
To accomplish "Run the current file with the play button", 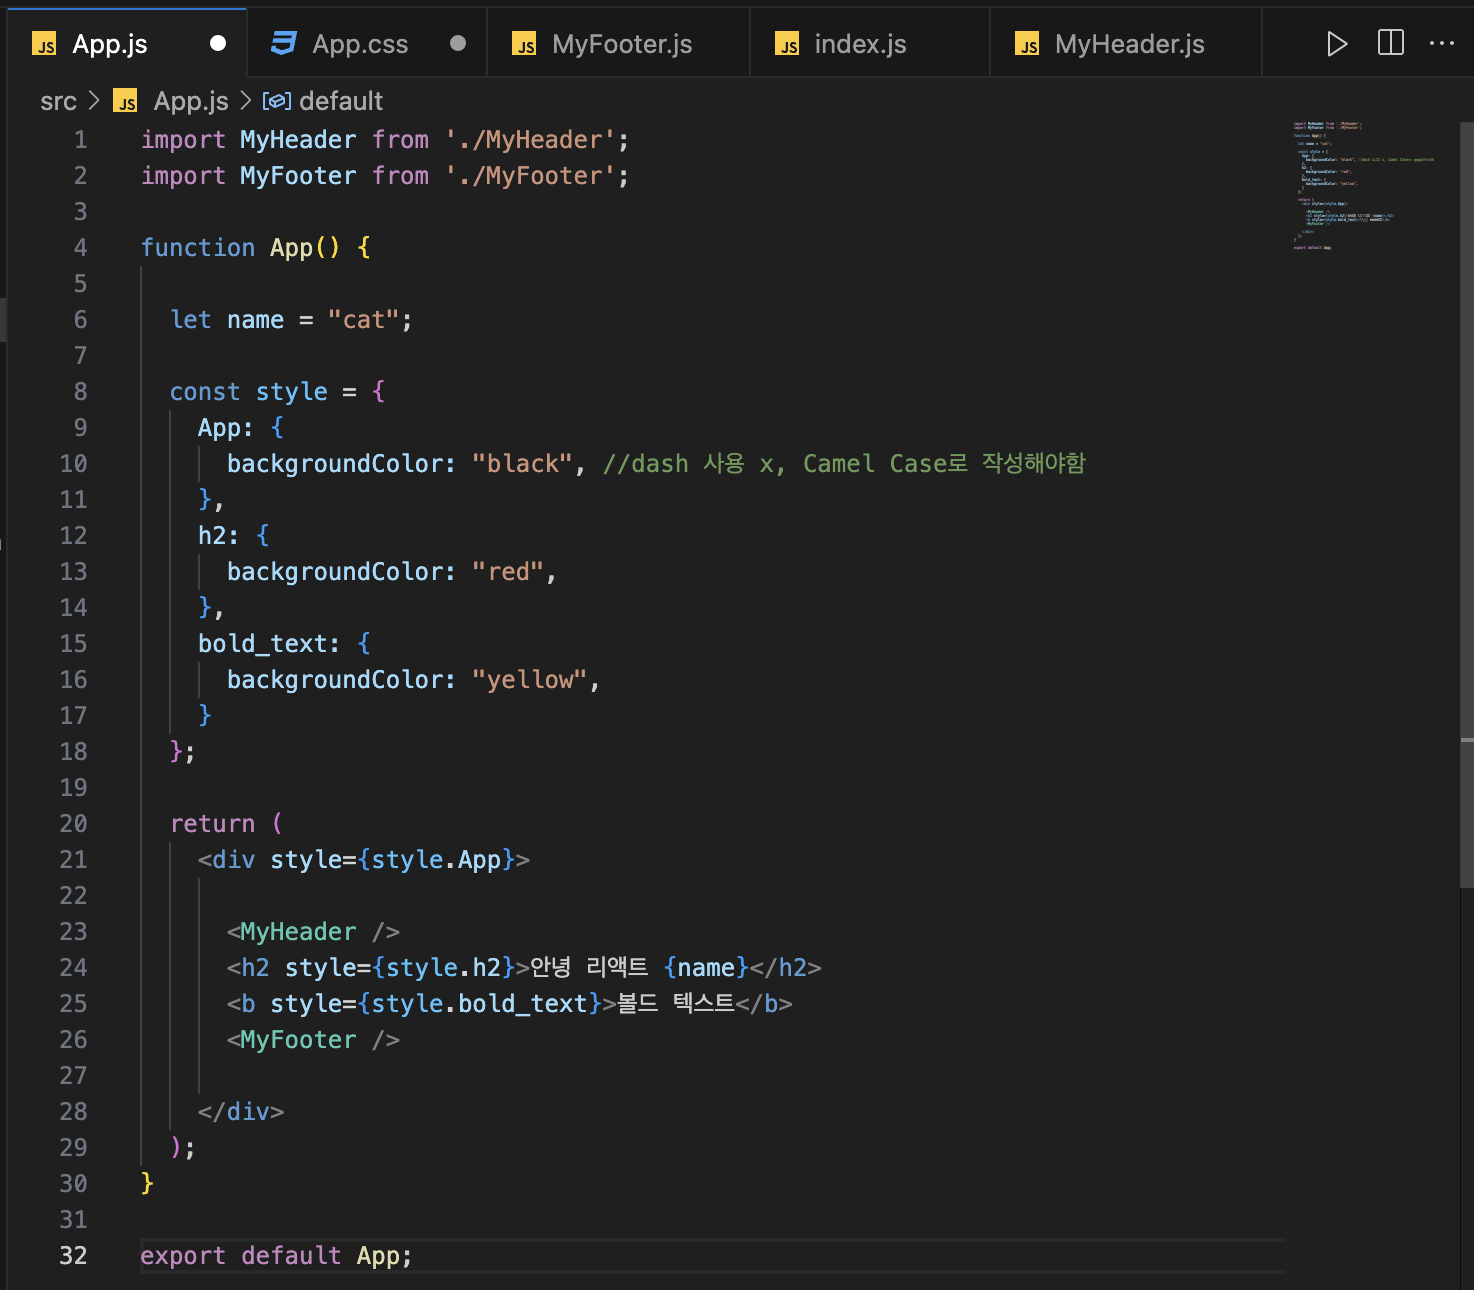I will (x=1337, y=43).
